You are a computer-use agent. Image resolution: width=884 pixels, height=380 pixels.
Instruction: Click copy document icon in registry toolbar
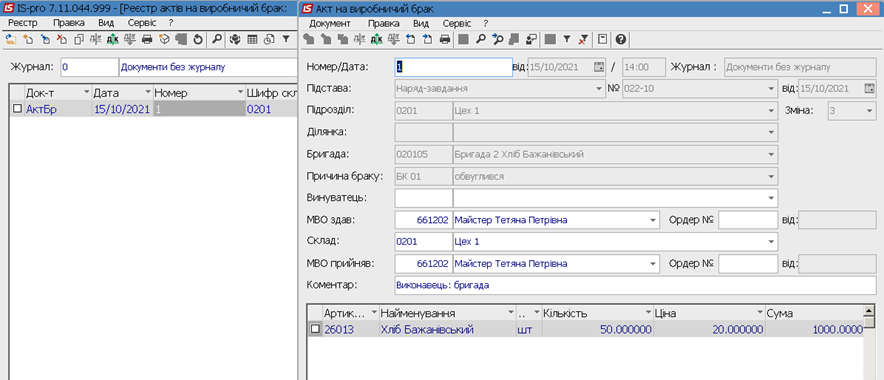click(x=79, y=39)
